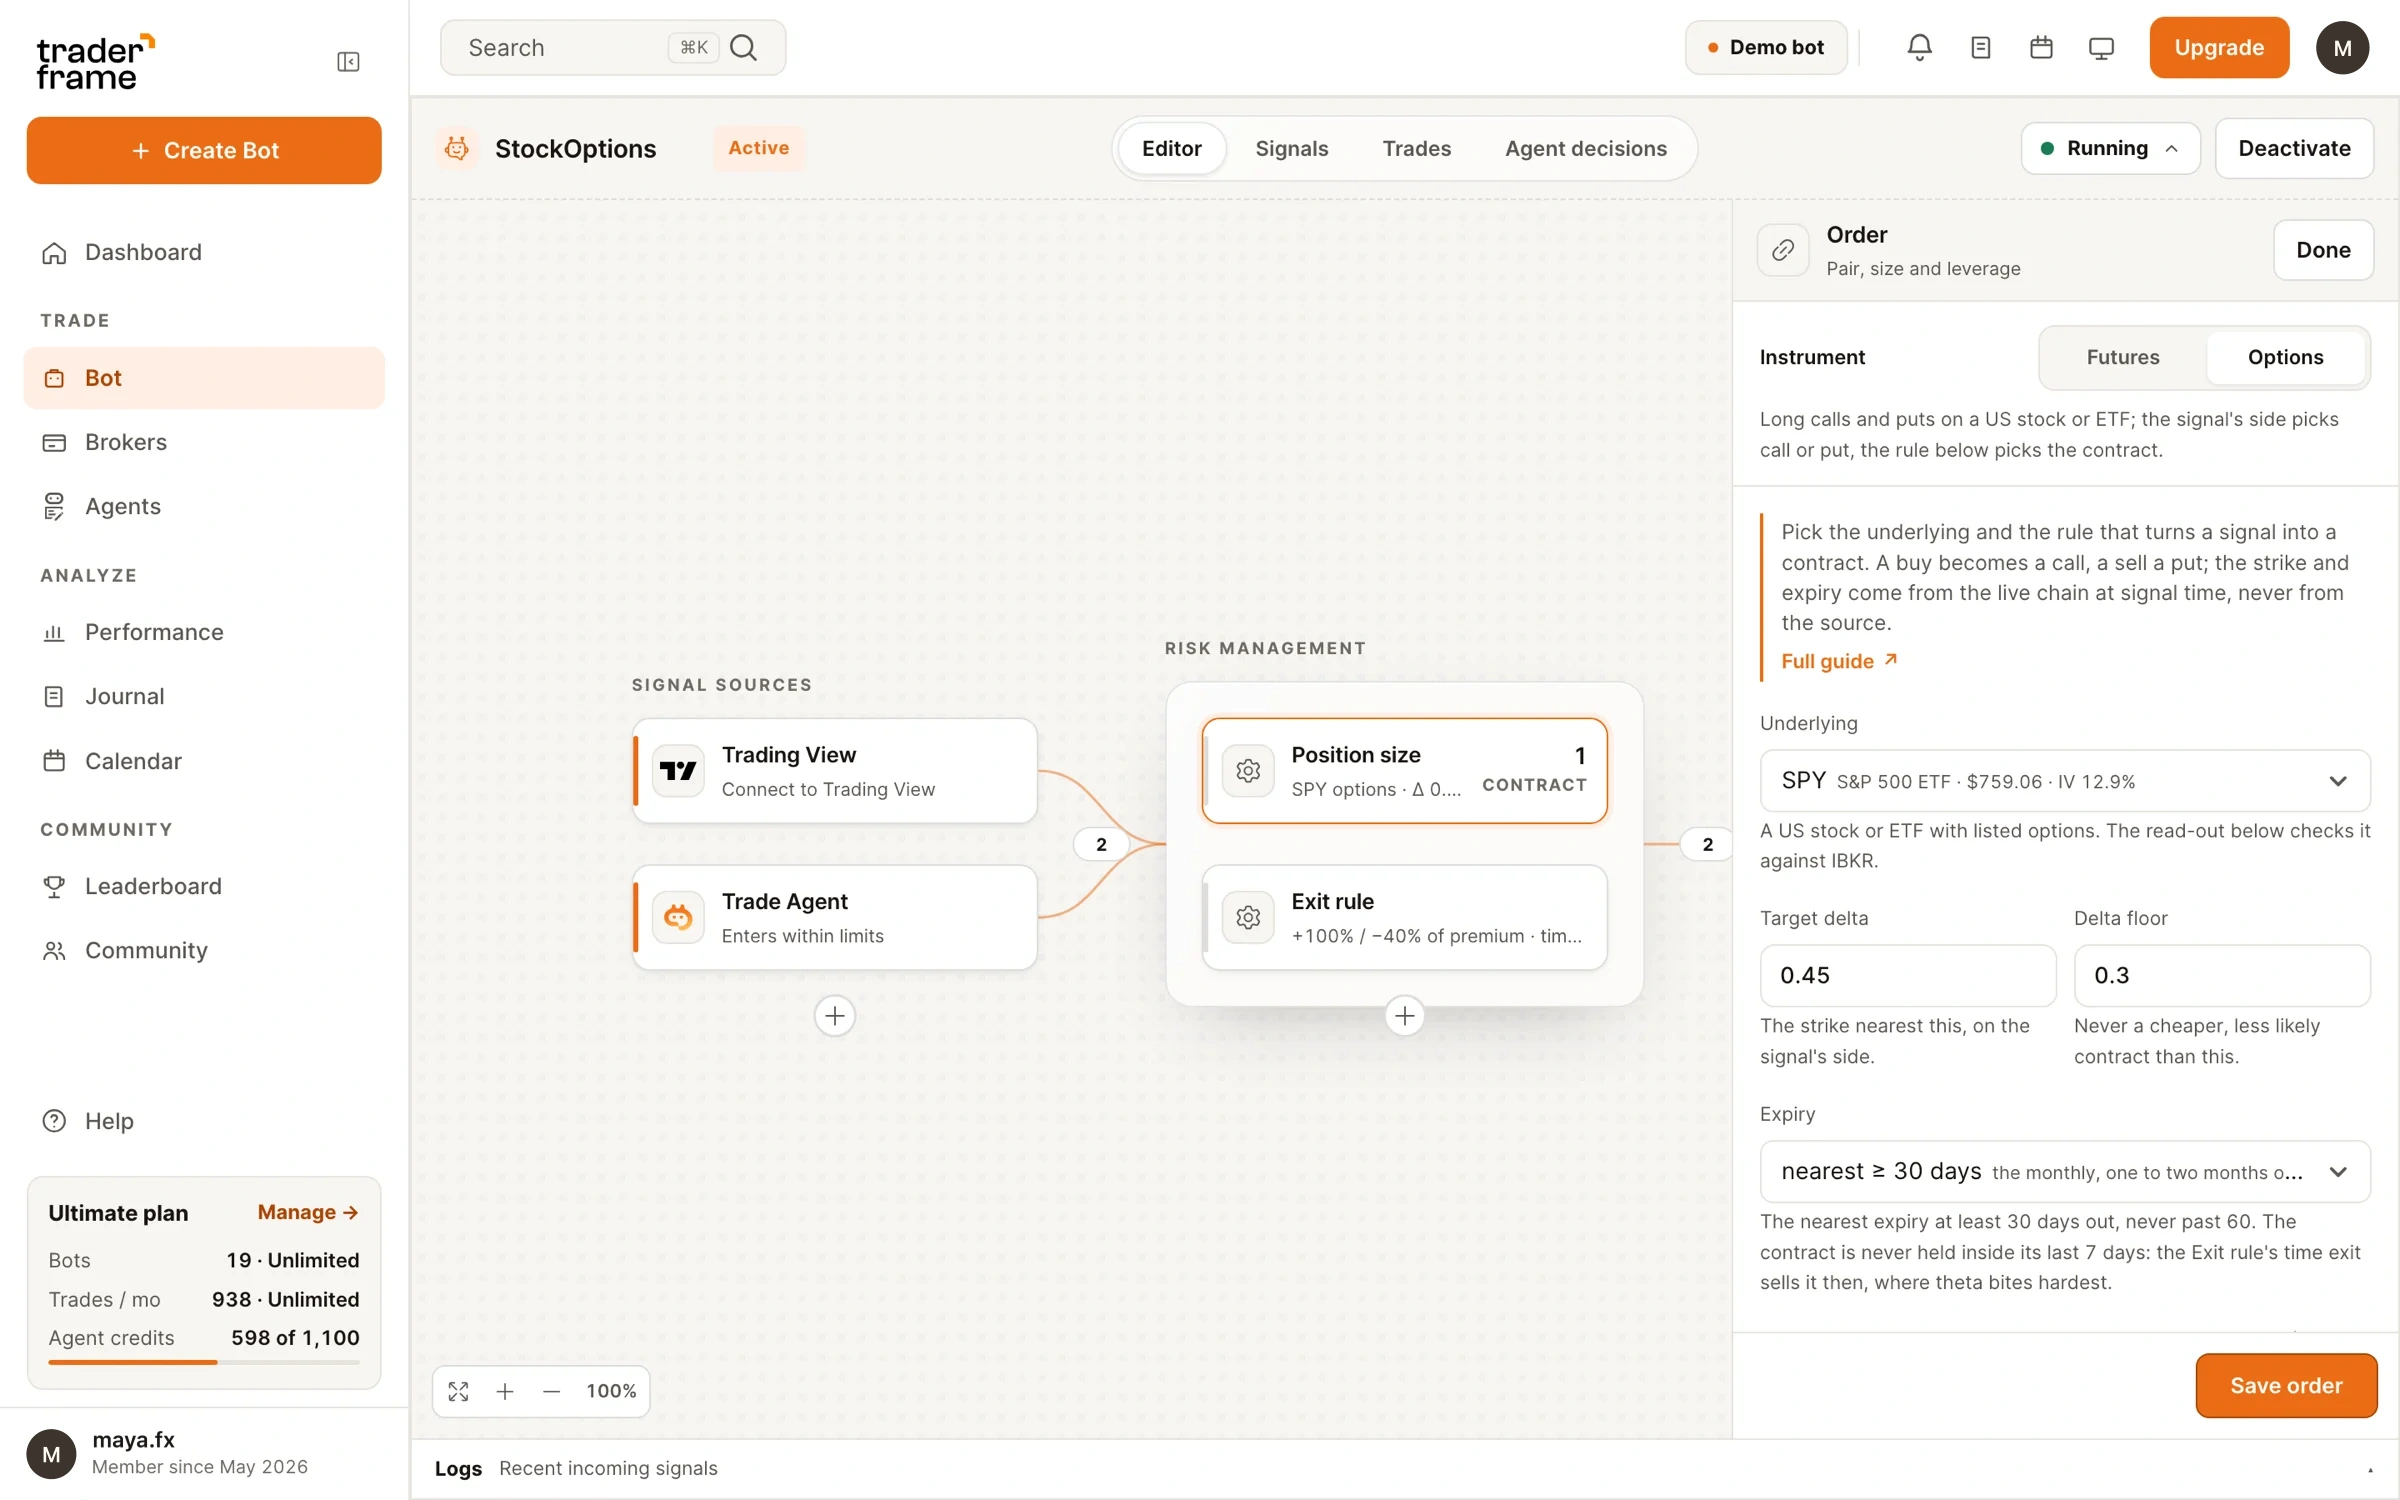The height and width of the screenshot is (1500, 2400).
Task: Open the Running status dropdown
Action: coord(2110,148)
